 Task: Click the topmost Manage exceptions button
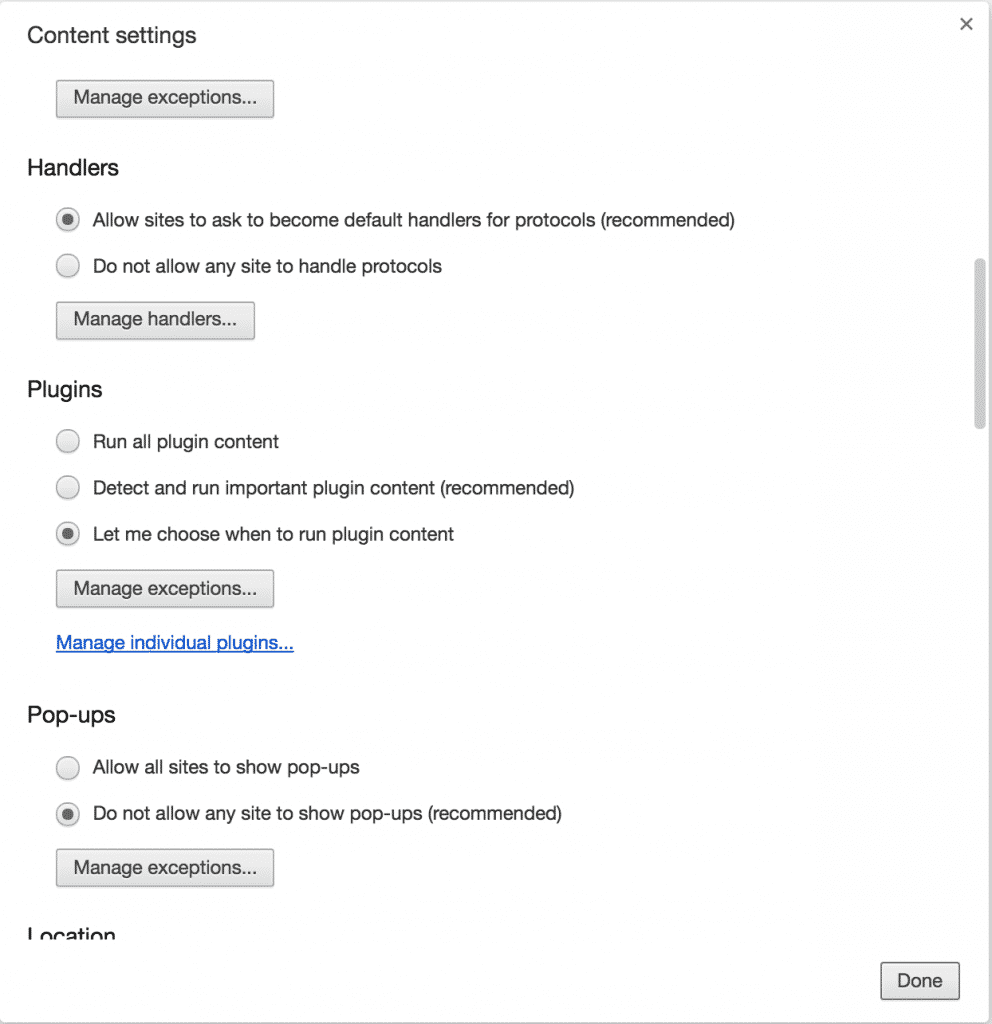coord(165,99)
